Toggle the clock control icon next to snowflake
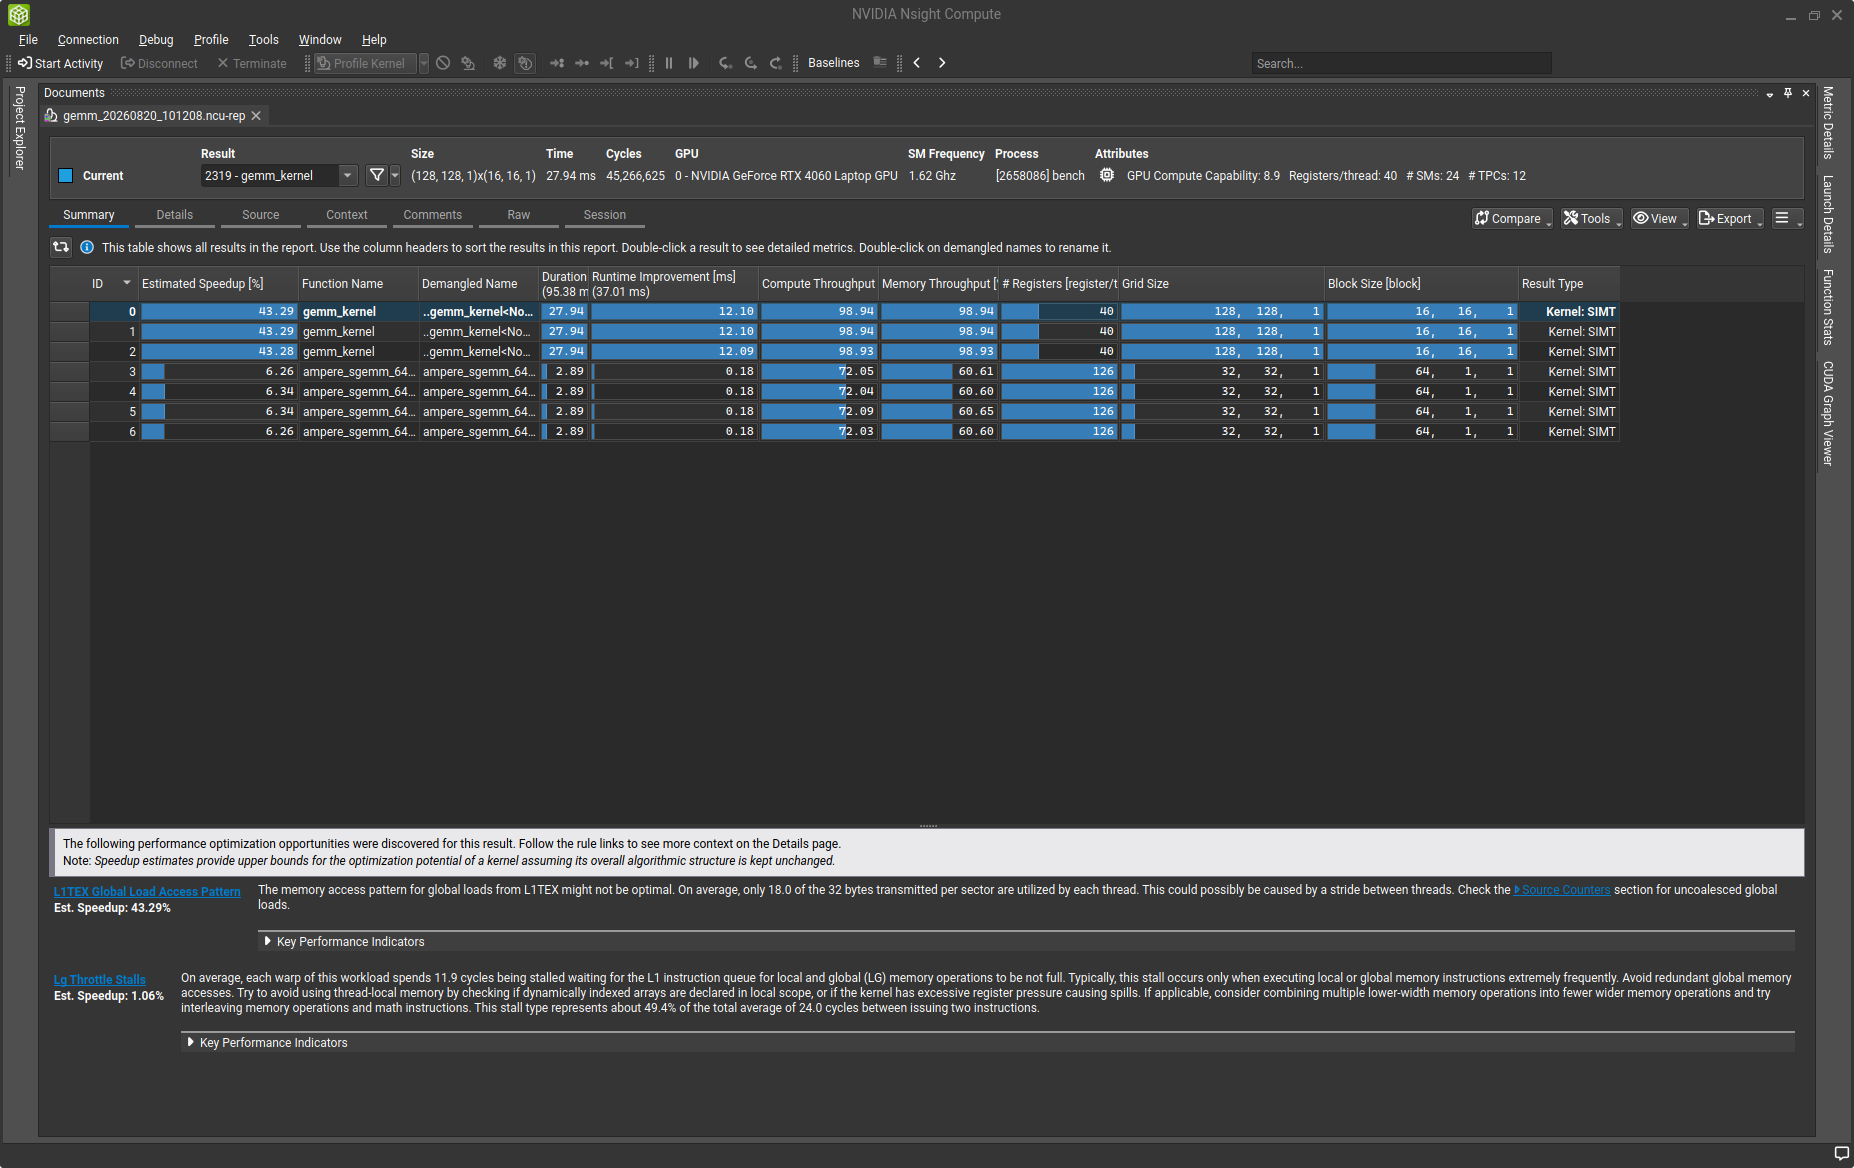The image size is (1854, 1168). [x=525, y=63]
